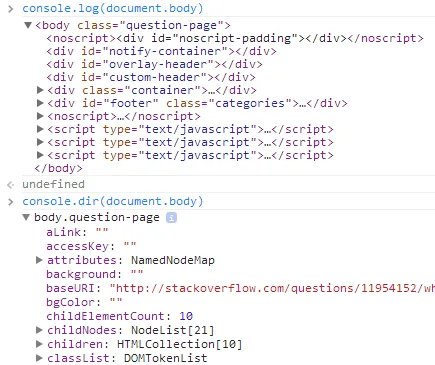The image size is (435, 365).
Task: Click the NamedNodeMap value text
Action: pos(173,260)
